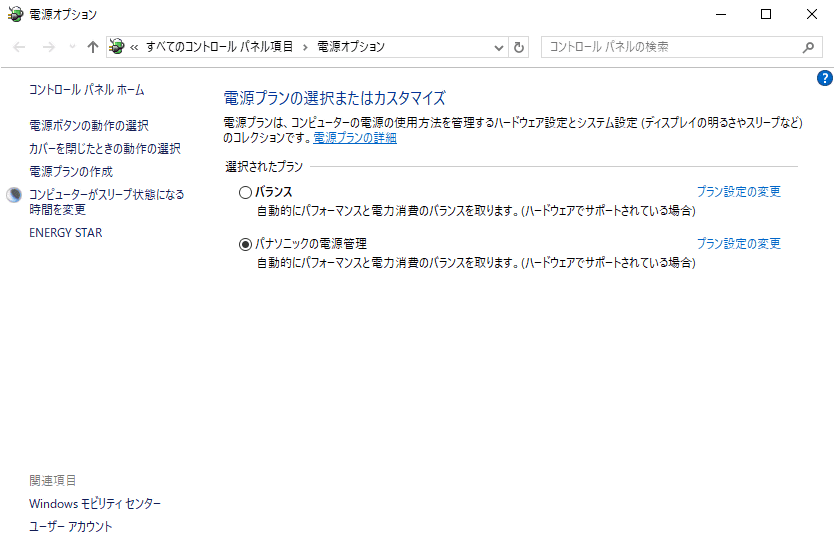Click the Forward navigation arrow

pos(46,47)
